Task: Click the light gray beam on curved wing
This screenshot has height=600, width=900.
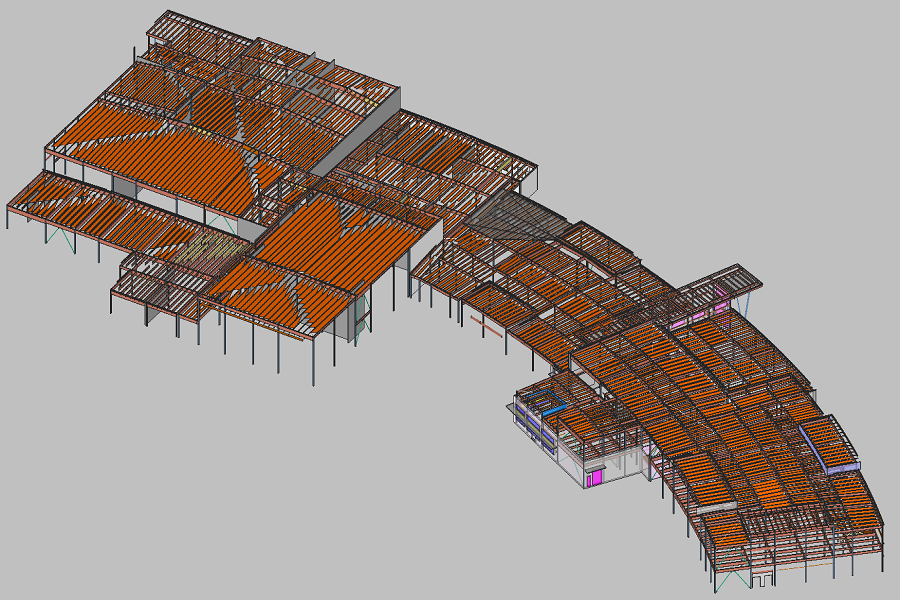Action: 715,509
